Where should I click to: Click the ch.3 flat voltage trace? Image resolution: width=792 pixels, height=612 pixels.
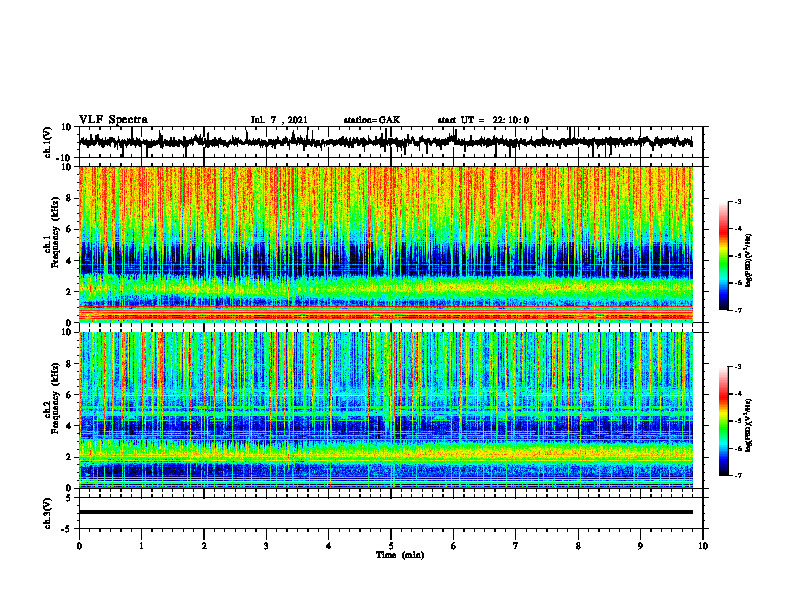[x=386, y=512]
